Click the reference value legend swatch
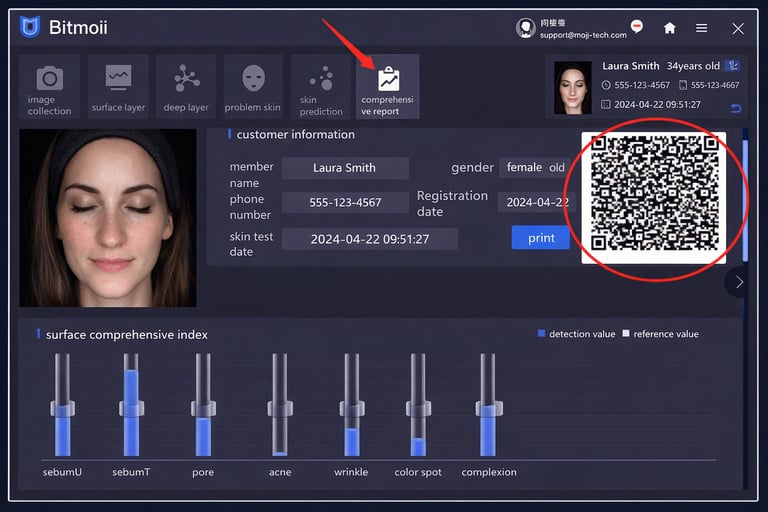Viewport: 768px width, 512px height. coord(625,334)
